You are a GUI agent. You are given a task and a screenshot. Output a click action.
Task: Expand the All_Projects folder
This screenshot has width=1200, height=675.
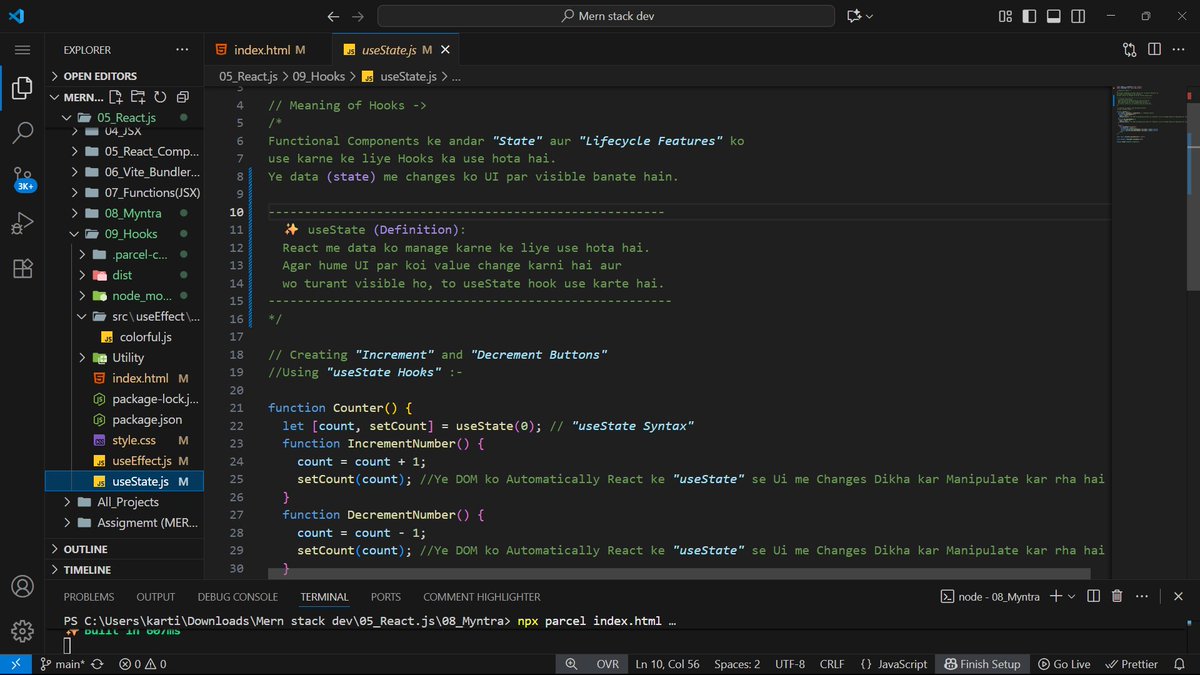tap(124, 502)
